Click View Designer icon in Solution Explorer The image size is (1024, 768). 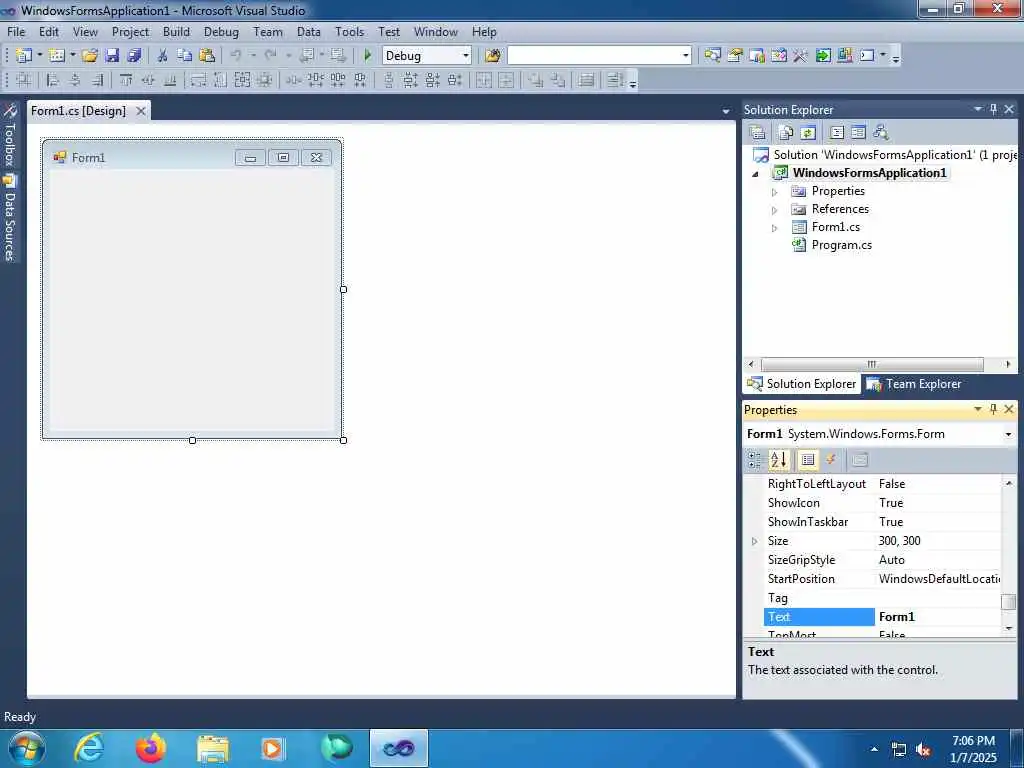pos(859,133)
